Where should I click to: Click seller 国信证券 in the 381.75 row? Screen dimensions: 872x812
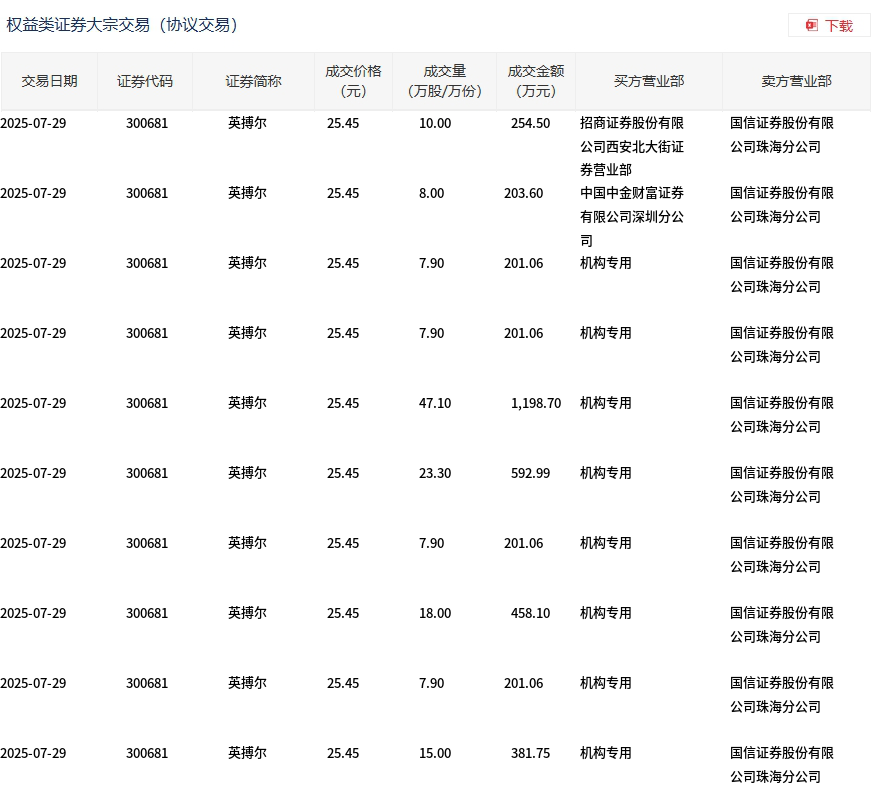click(x=782, y=765)
